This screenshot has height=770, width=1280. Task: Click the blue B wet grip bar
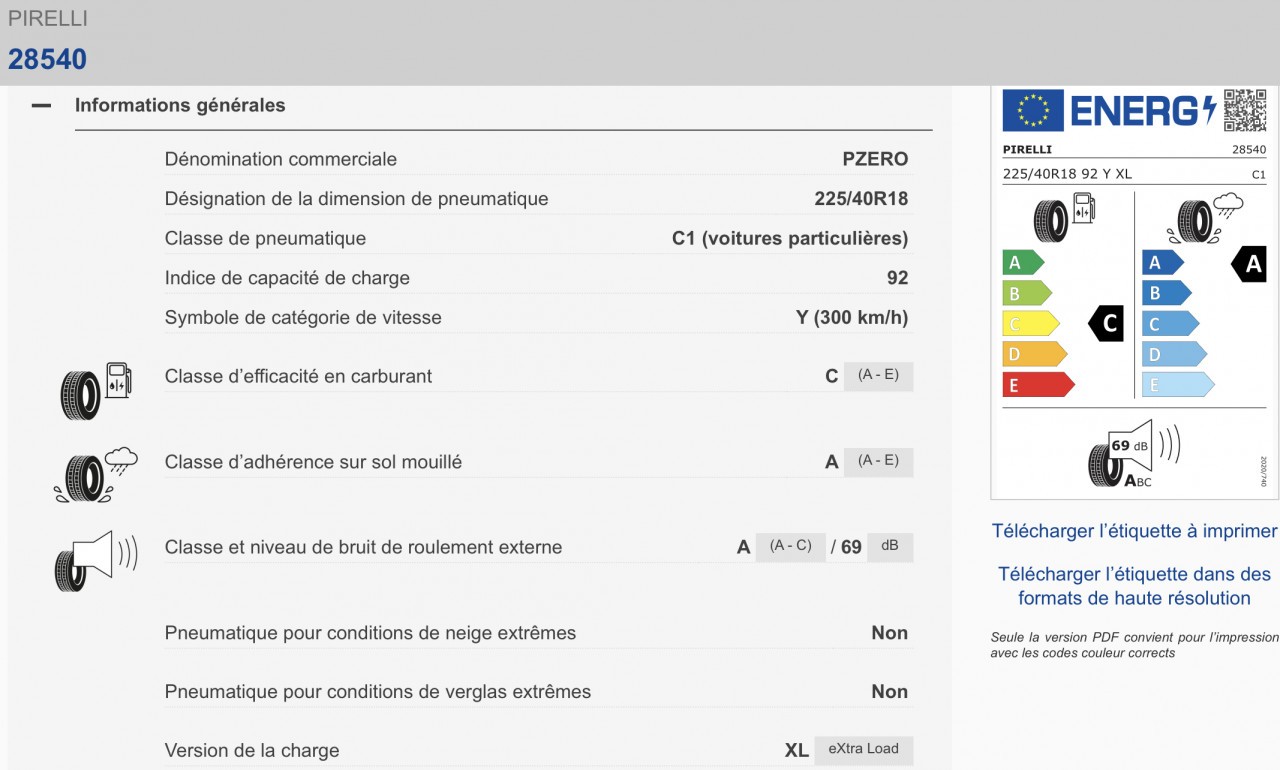[1167, 294]
